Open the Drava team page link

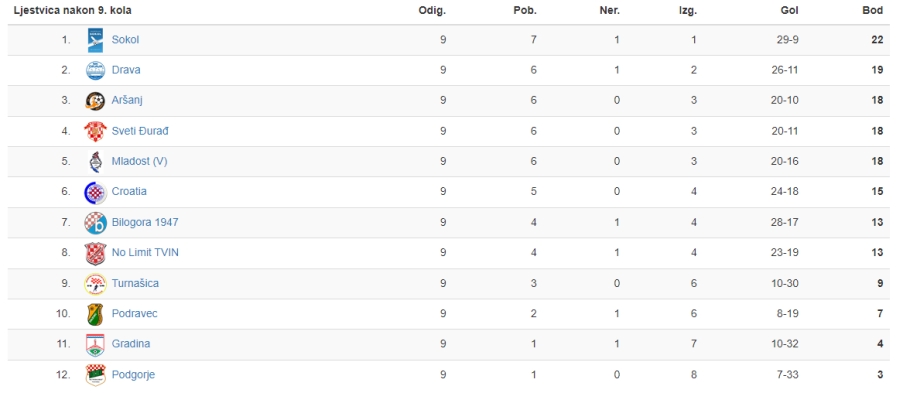tap(126, 70)
